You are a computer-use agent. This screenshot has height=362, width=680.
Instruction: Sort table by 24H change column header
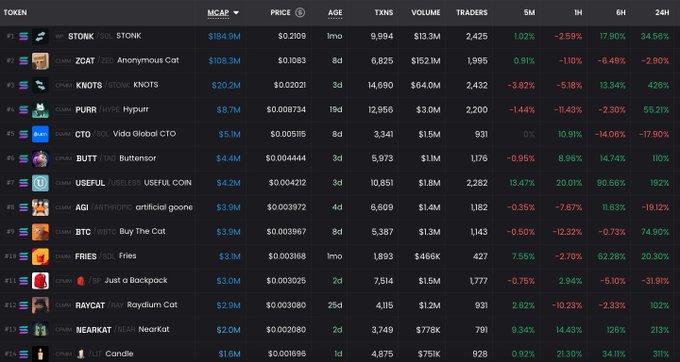click(x=662, y=13)
